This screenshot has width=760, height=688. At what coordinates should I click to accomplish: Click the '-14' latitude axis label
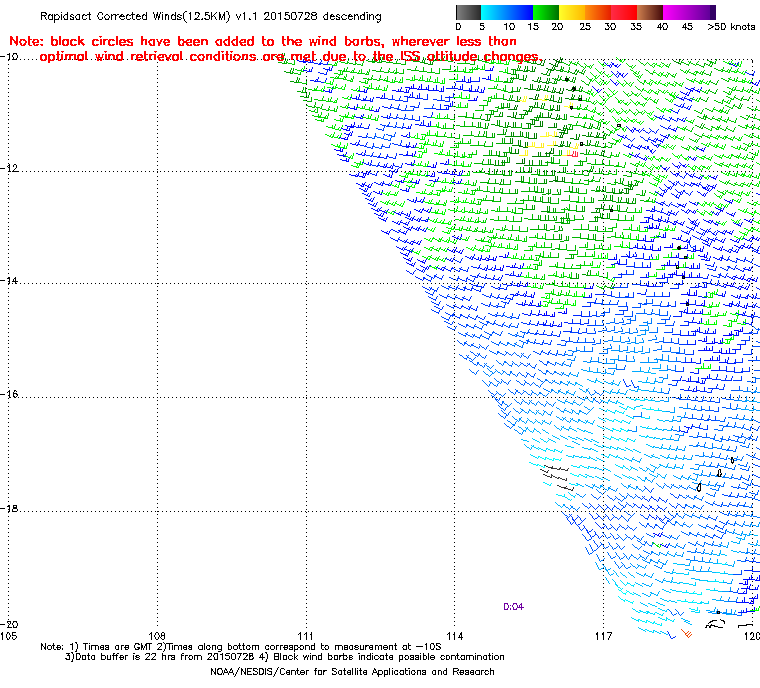9,281
